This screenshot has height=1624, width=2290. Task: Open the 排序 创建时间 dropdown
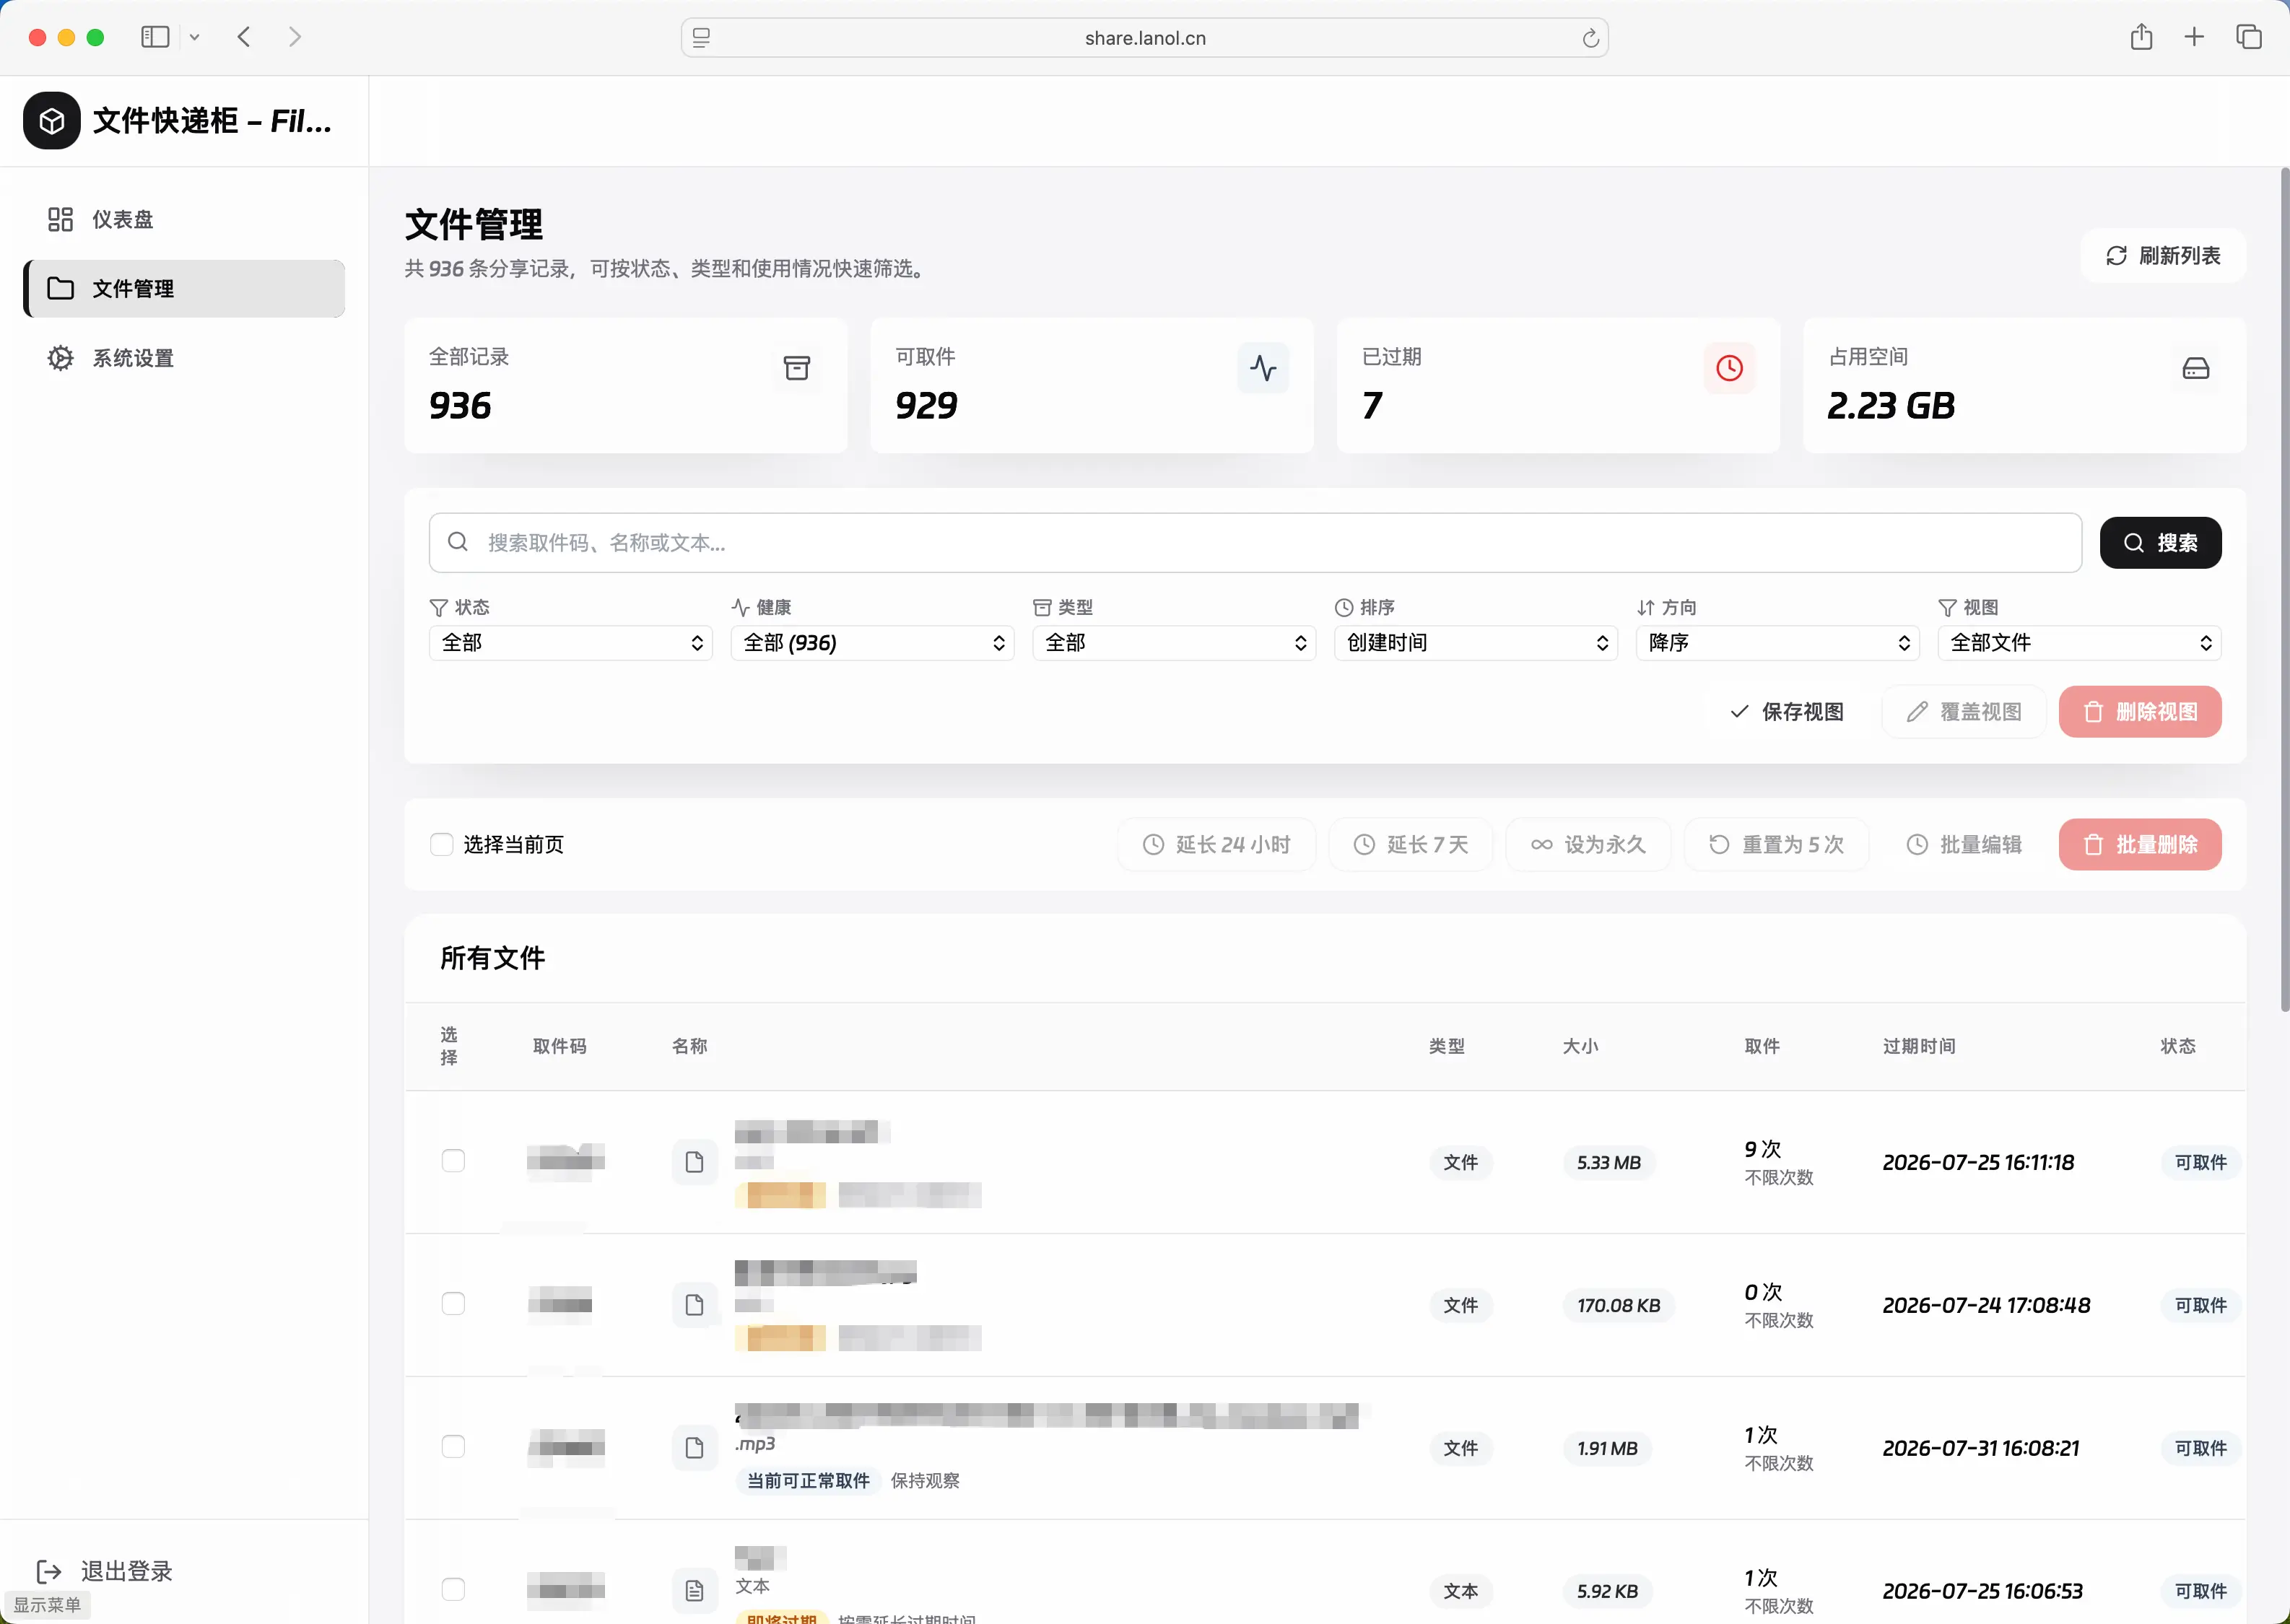coord(1476,643)
